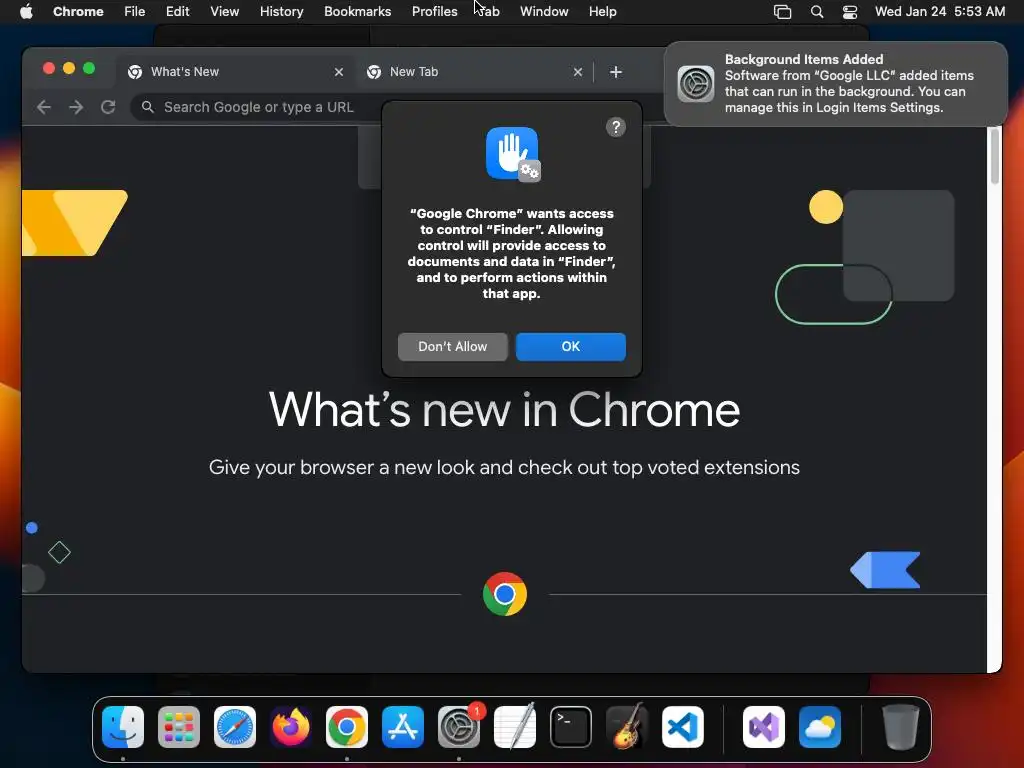Image resolution: width=1024 pixels, height=768 pixels.
Task: Confirm Finder access with the OK button
Action: pos(571,347)
